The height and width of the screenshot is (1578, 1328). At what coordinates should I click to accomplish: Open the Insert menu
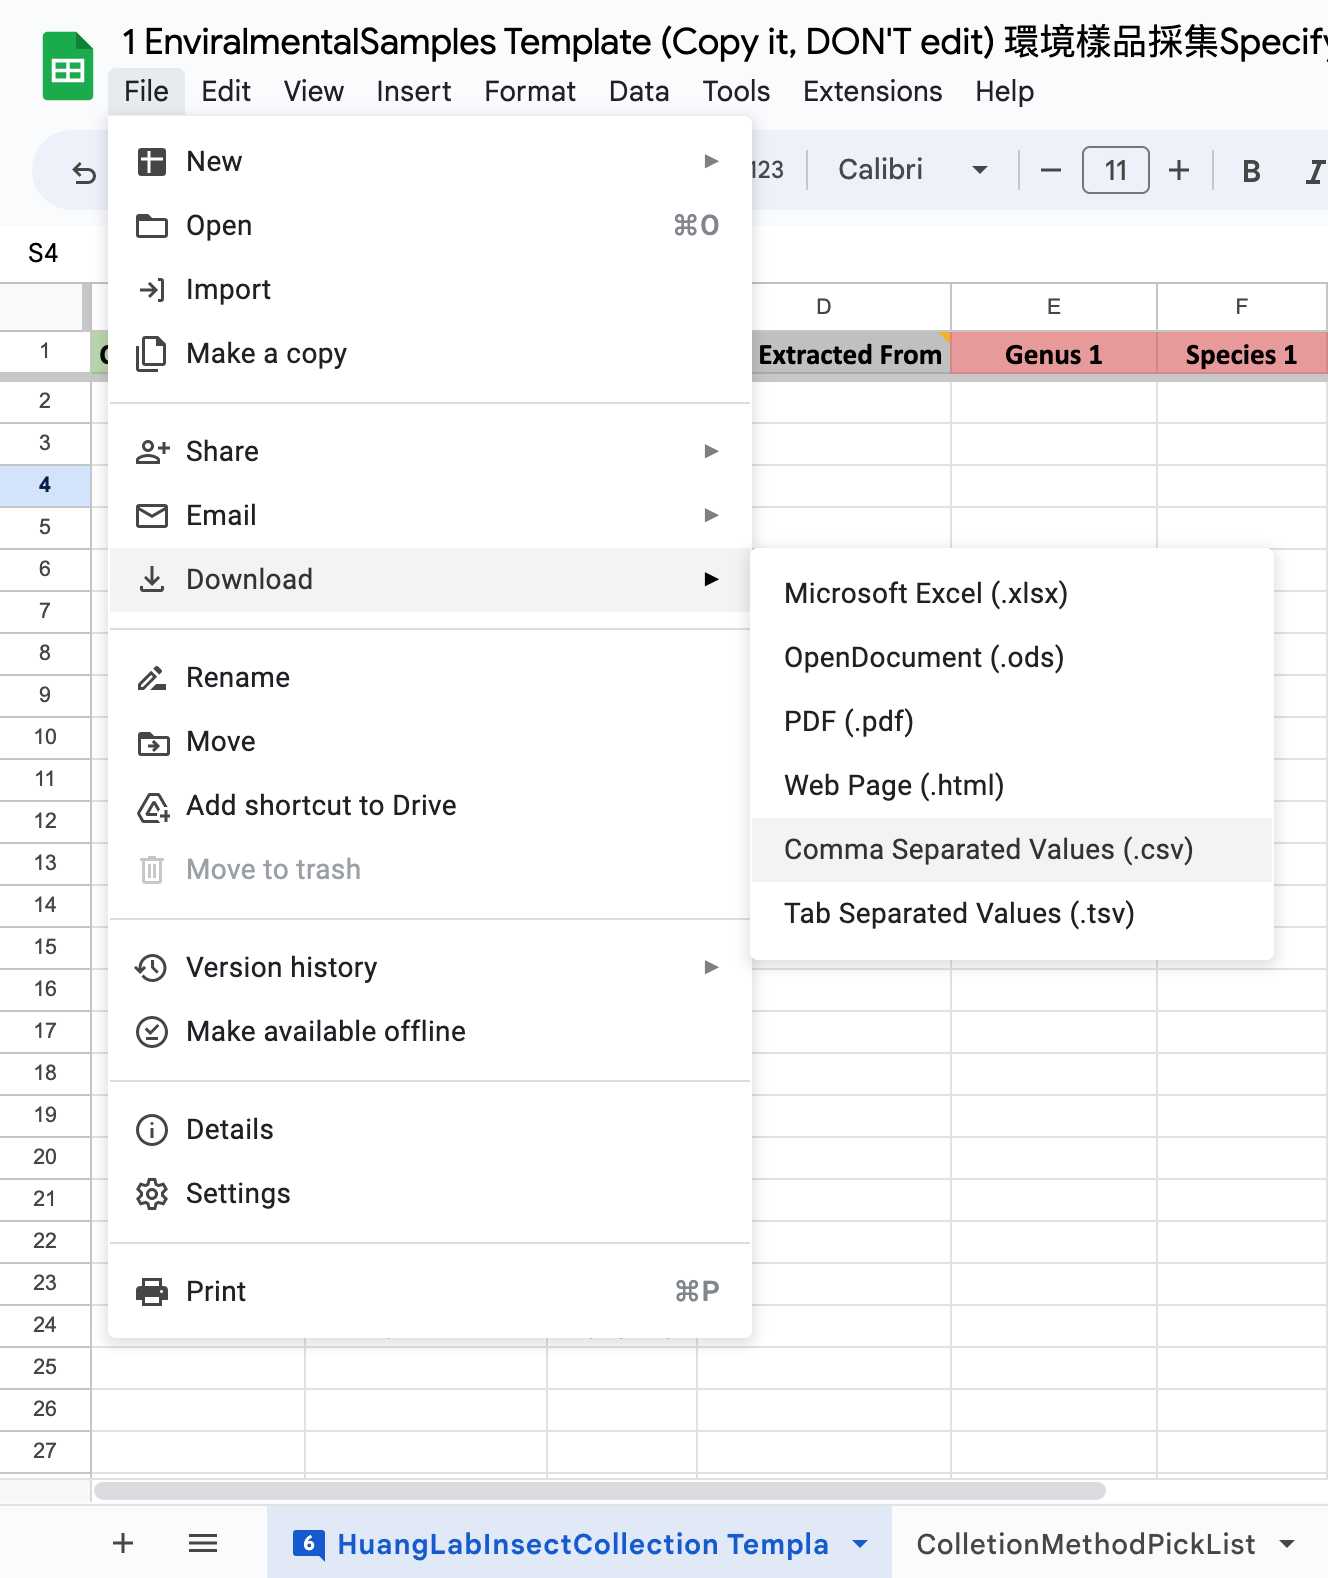pos(414,91)
